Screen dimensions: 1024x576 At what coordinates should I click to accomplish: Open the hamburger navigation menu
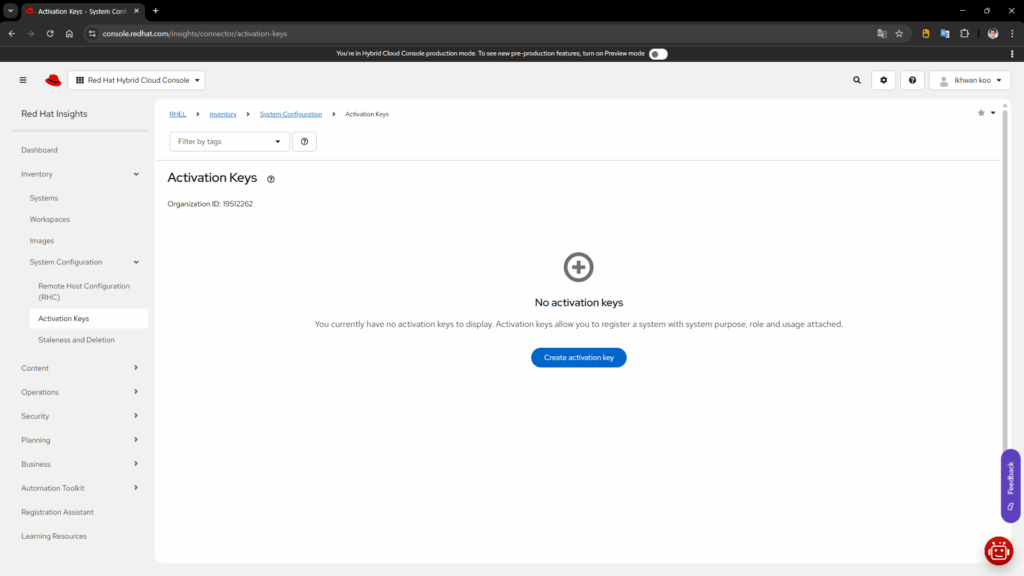(23, 80)
